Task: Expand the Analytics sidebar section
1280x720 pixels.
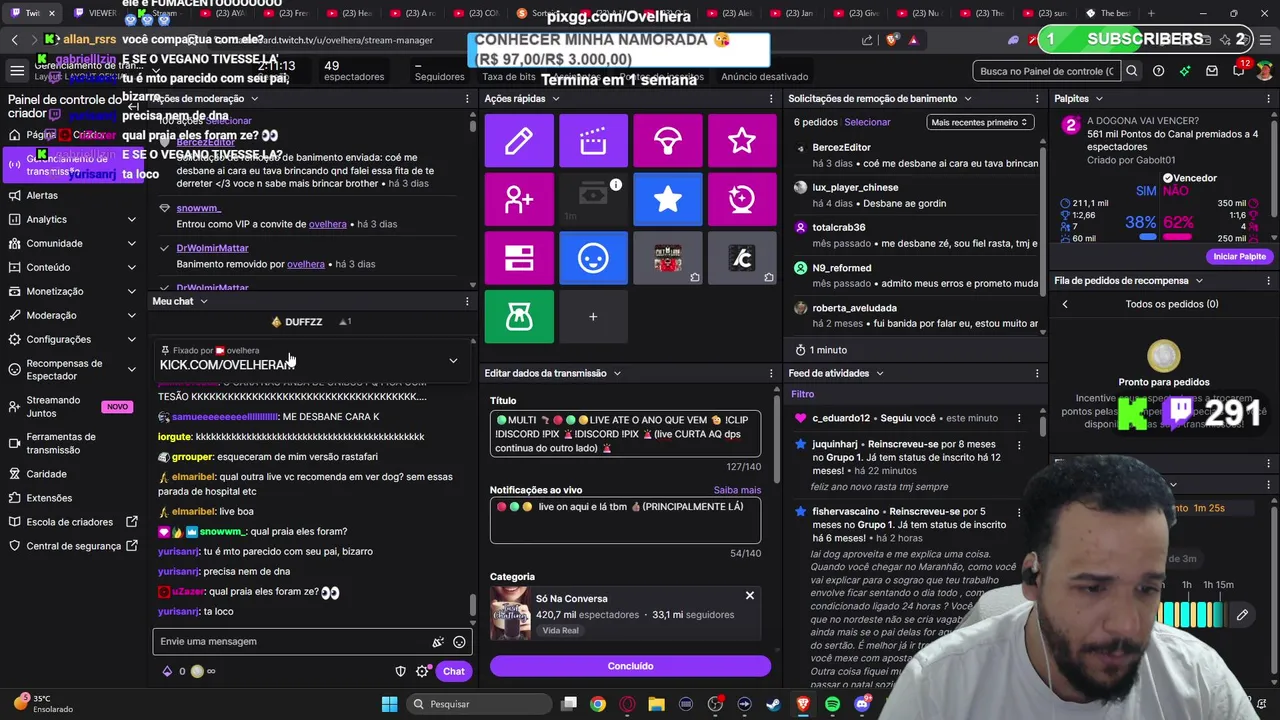Action: (132, 219)
